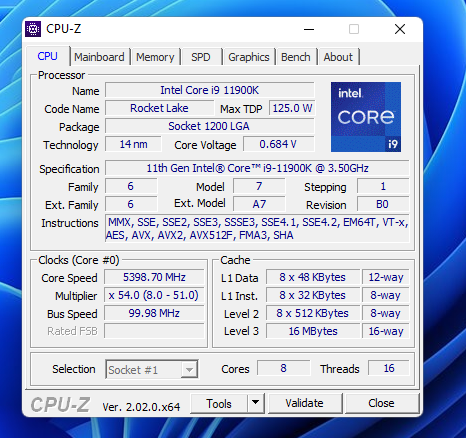Click the Instructions list box
Image resolution: width=466 pixels, height=438 pixels.
(x=257, y=229)
